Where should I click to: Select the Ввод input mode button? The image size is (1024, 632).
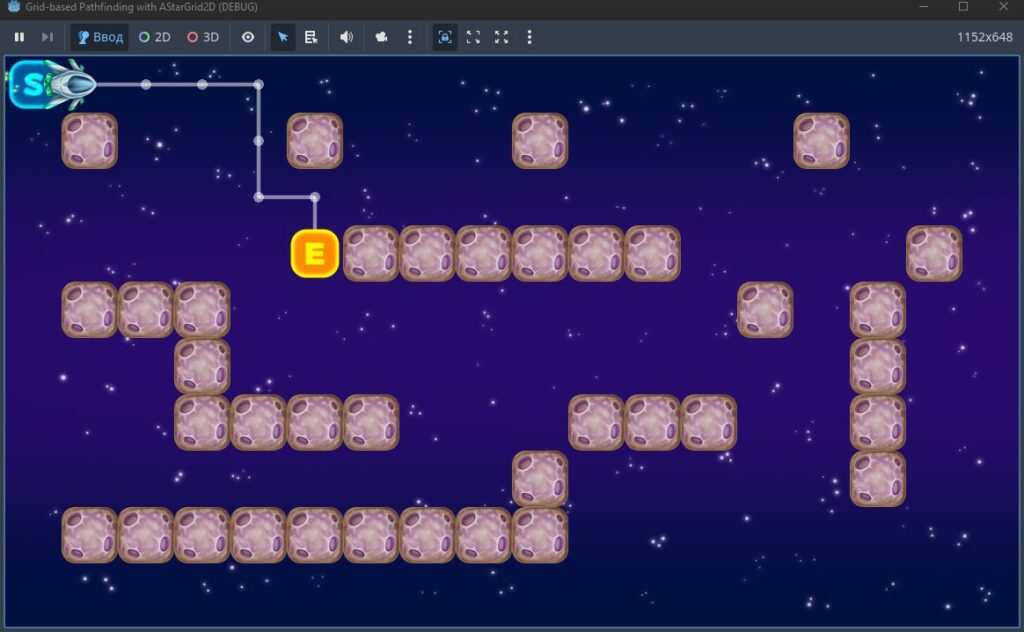[x=100, y=37]
